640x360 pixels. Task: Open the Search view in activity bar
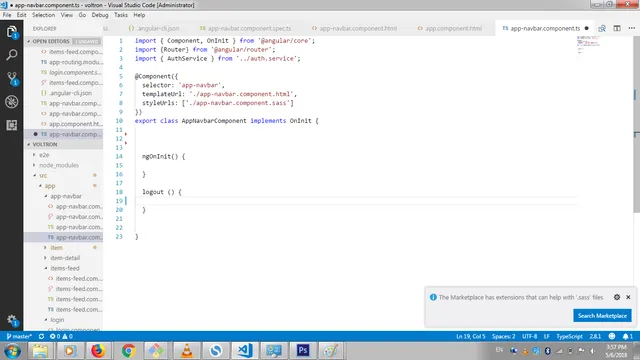(x=11, y=55)
